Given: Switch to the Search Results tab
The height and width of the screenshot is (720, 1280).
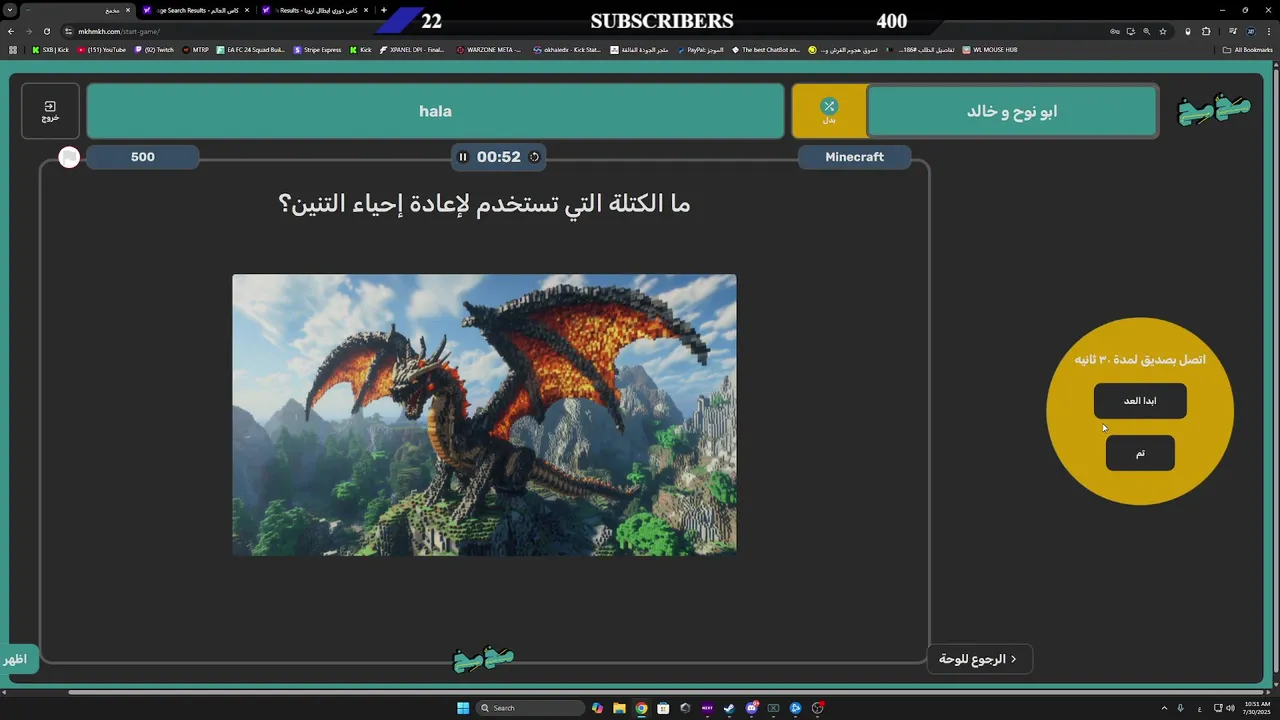Looking at the screenshot, I should tap(196, 10).
